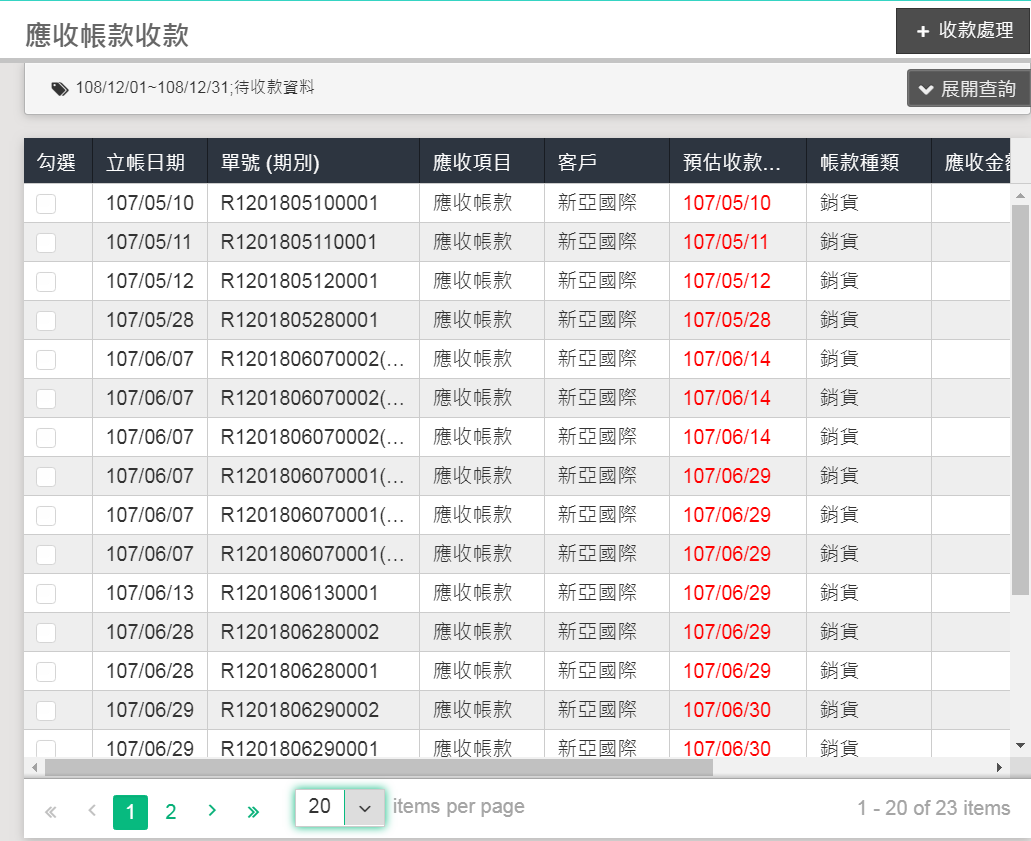This screenshot has width=1031, height=841.
Task: Expand the 展開查詢 query panel
Action: pyautogui.click(x=967, y=88)
